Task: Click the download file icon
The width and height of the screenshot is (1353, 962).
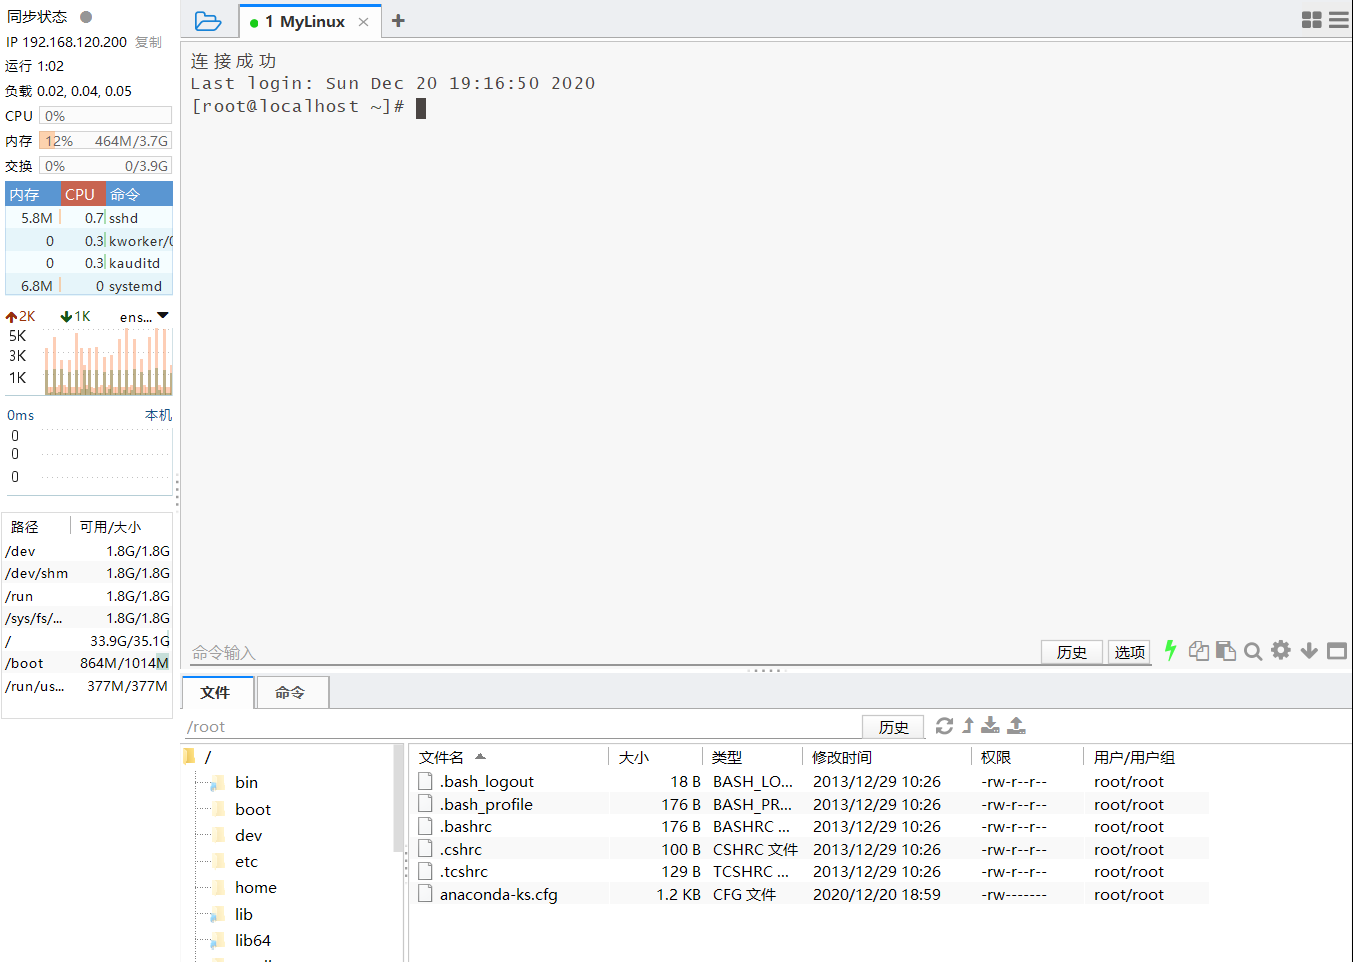Action: (990, 726)
